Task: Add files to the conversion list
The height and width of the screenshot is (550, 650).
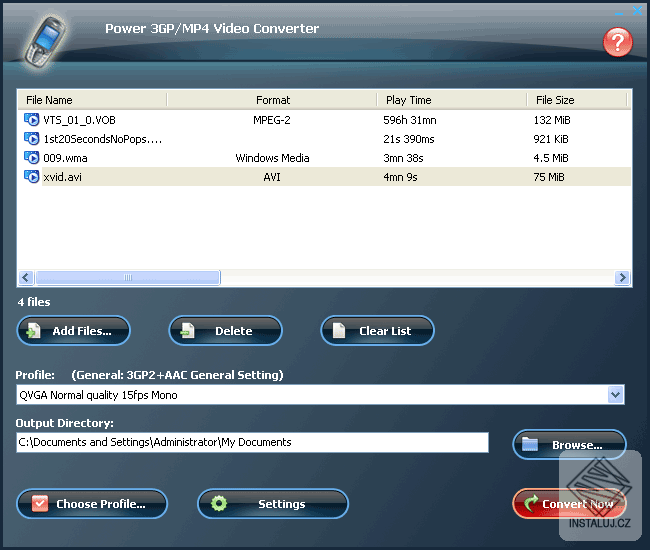Action: point(73,331)
